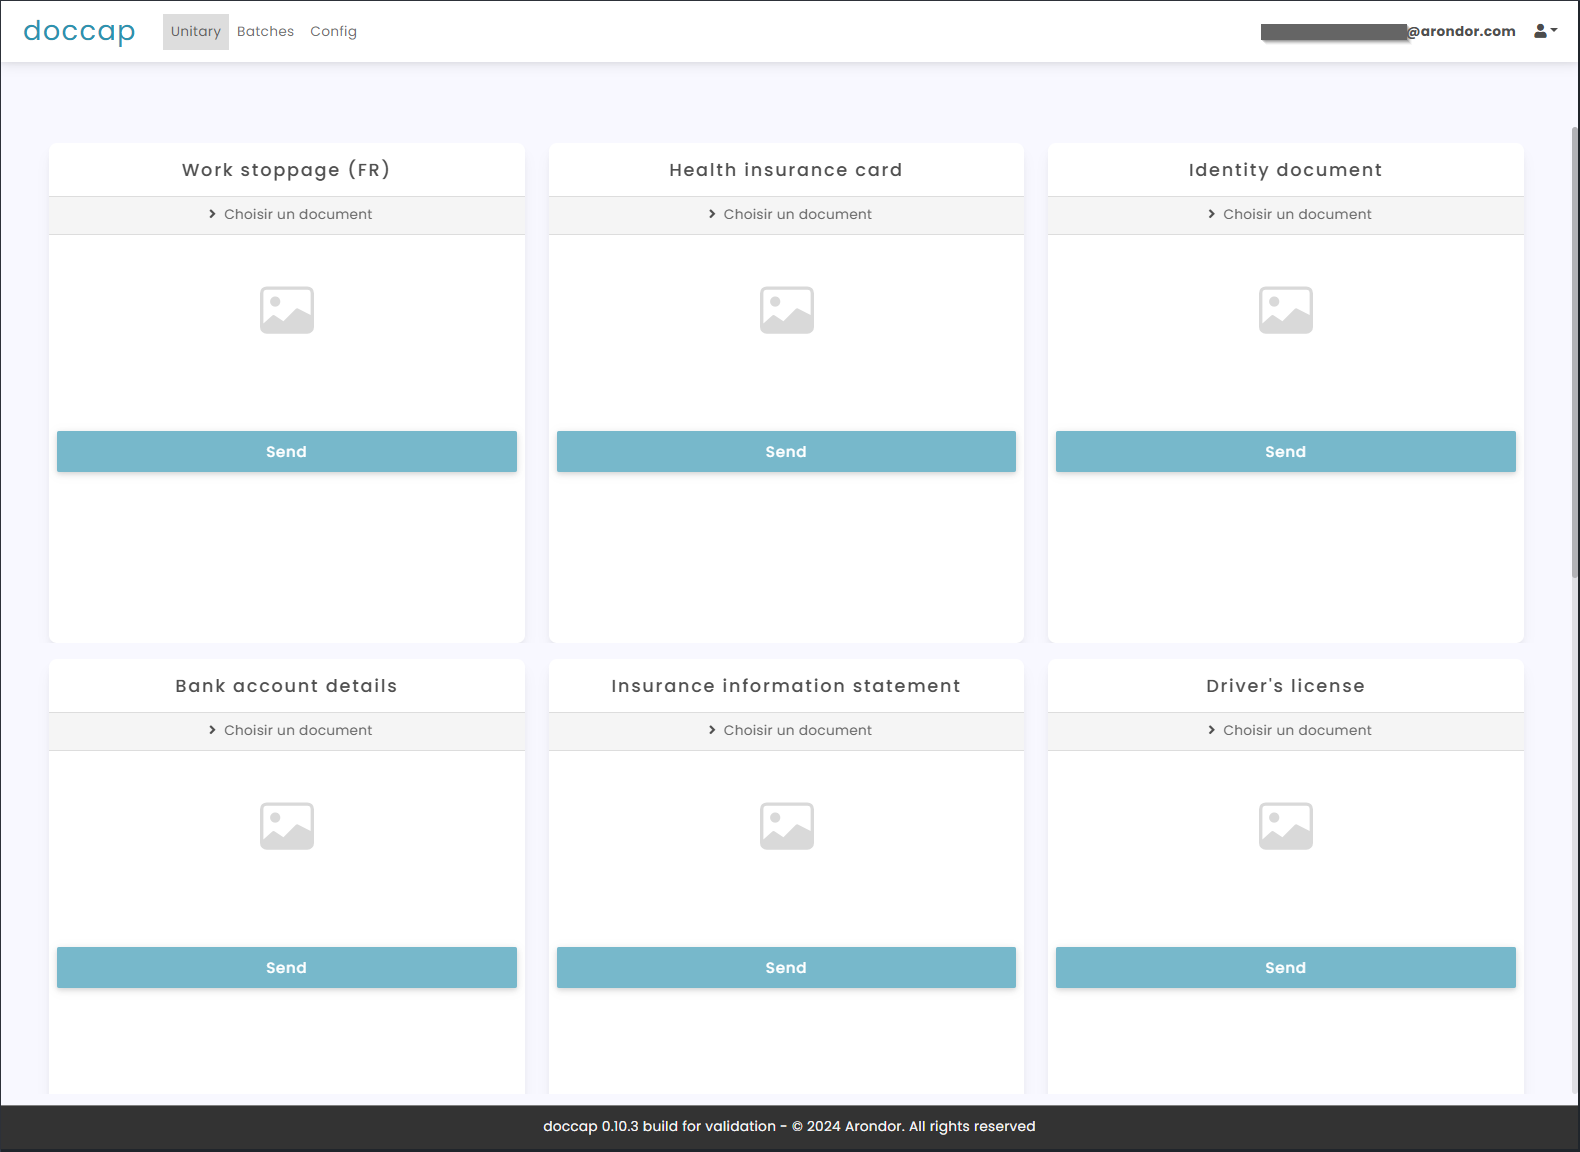Click the Insurance information statement image placeholder
Image resolution: width=1580 pixels, height=1152 pixels.
tap(786, 826)
